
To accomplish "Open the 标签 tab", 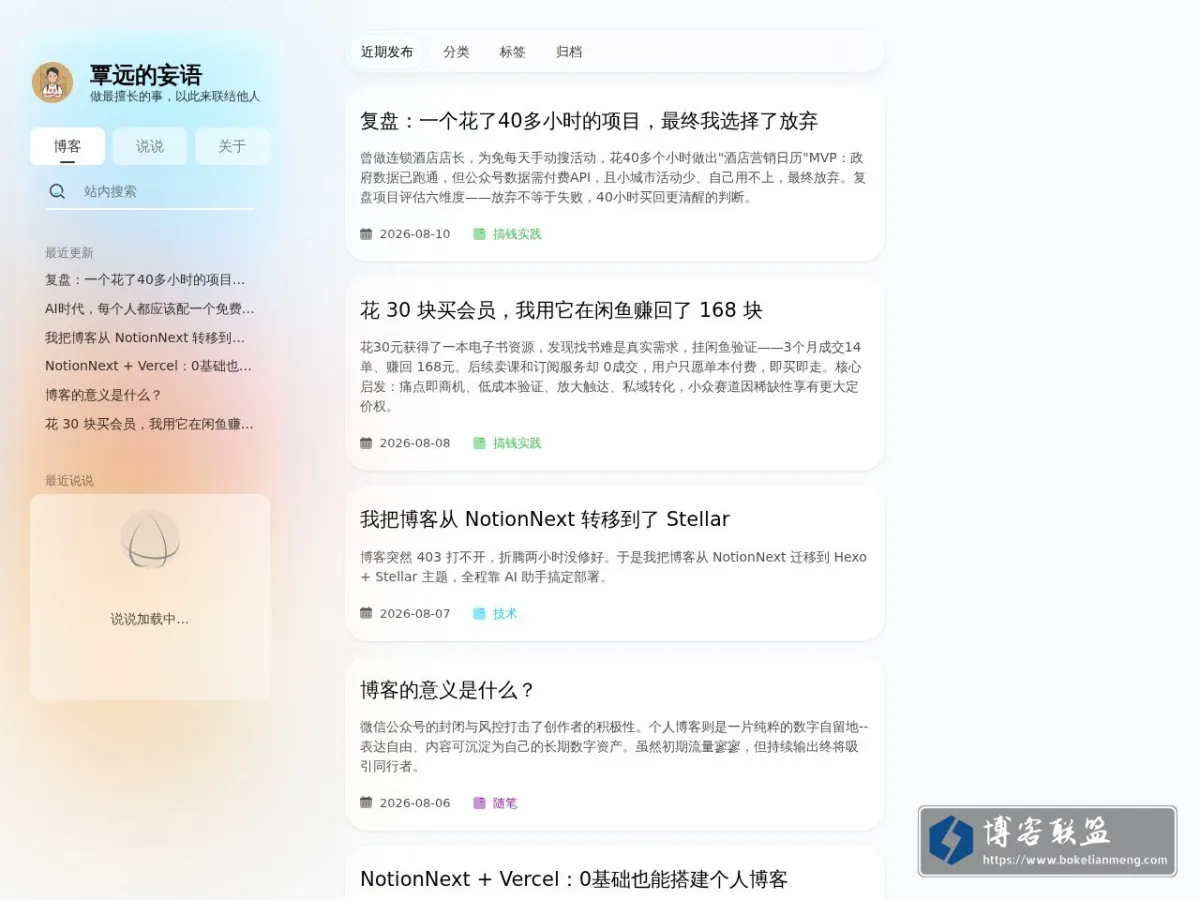I will [x=512, y=52].
